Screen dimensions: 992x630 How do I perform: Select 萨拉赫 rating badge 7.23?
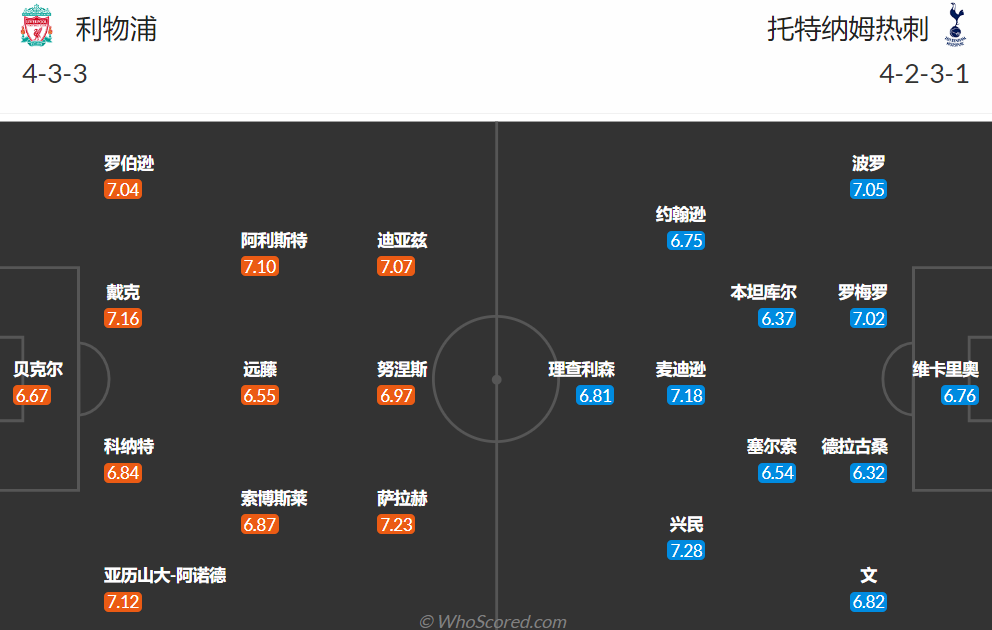coord(396,524)
